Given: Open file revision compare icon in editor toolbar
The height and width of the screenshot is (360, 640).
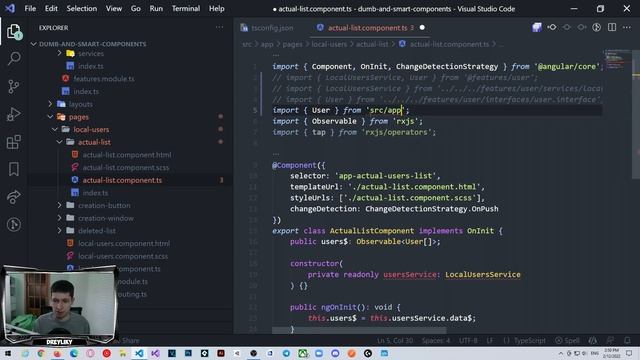Looking at the screenshot, I should point(552,27).
